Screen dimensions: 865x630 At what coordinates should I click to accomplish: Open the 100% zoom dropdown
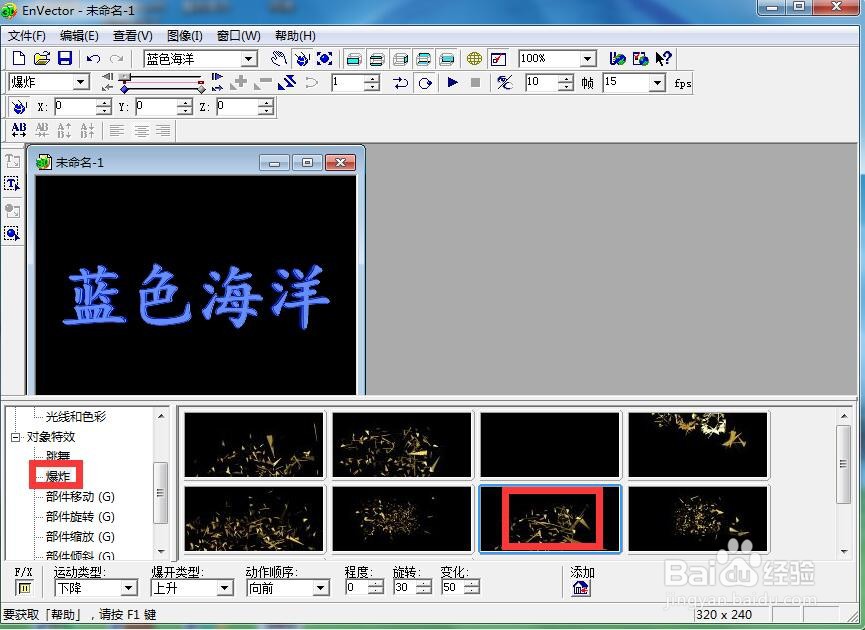[x=588, y=58]
